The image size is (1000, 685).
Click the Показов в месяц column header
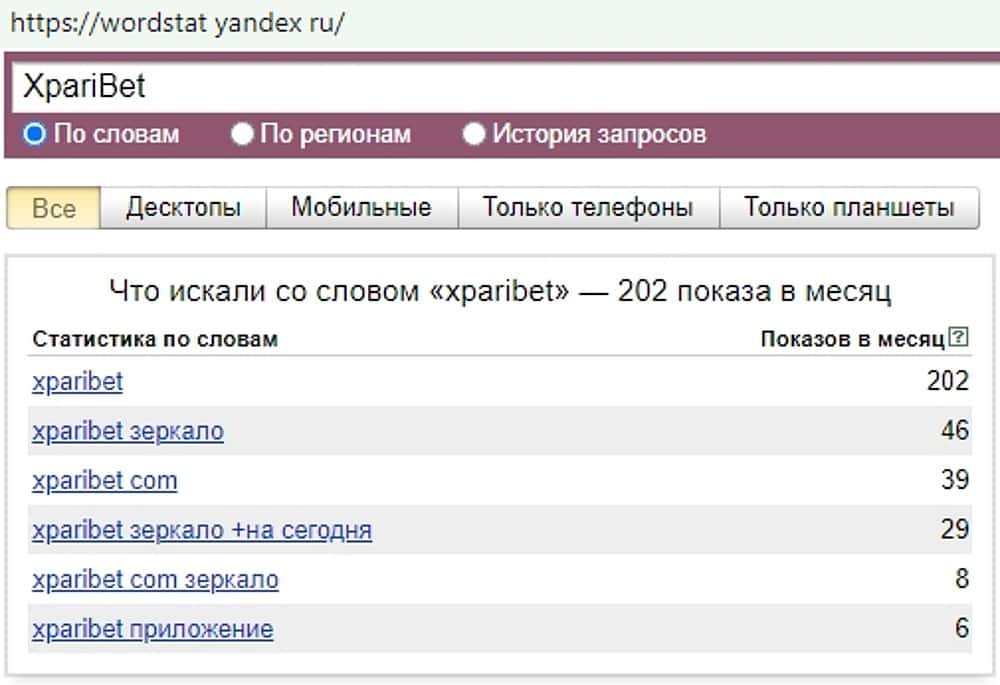pos(852,339)
